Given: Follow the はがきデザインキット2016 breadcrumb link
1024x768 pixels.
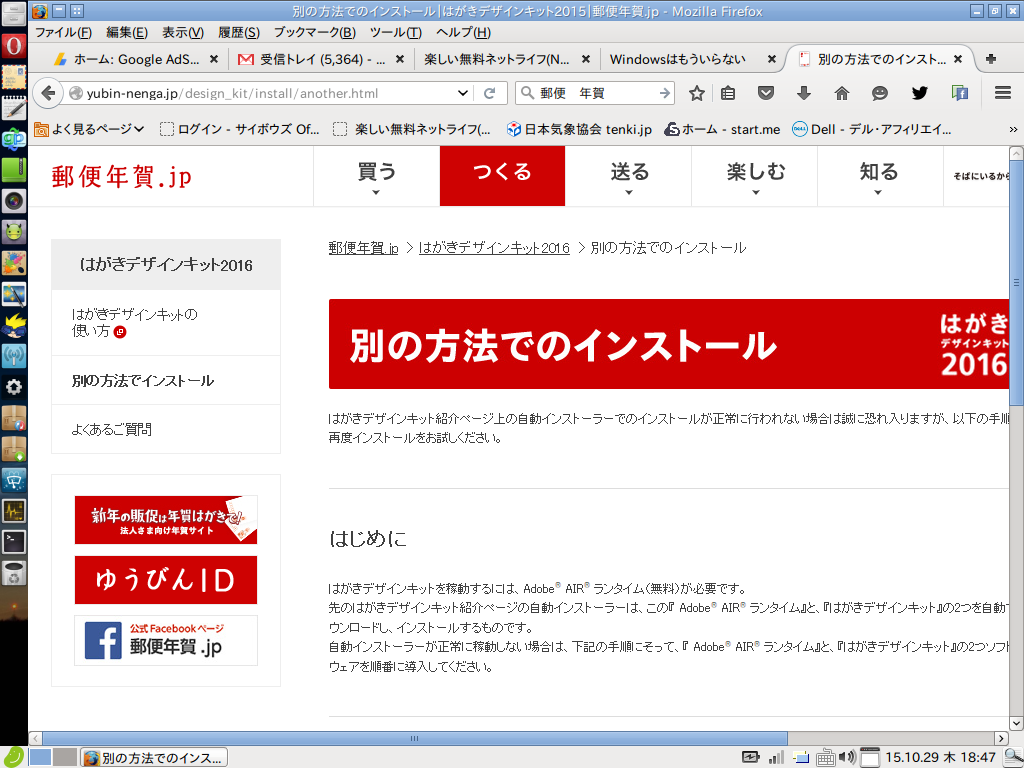Looking at the screenshot, I should tap(494, 248).
